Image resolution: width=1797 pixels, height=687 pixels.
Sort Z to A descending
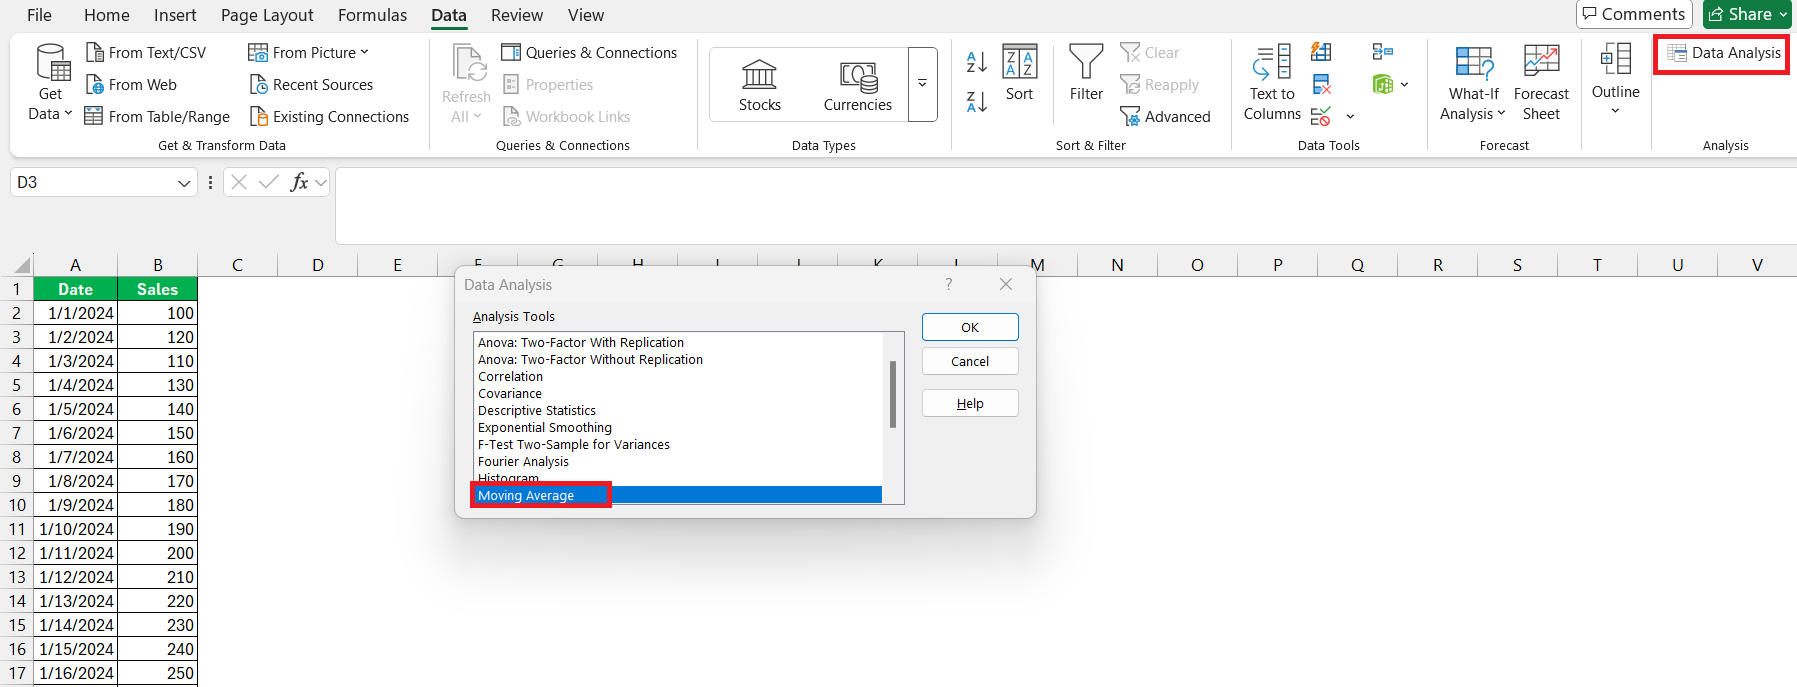(x=977, y=101)
